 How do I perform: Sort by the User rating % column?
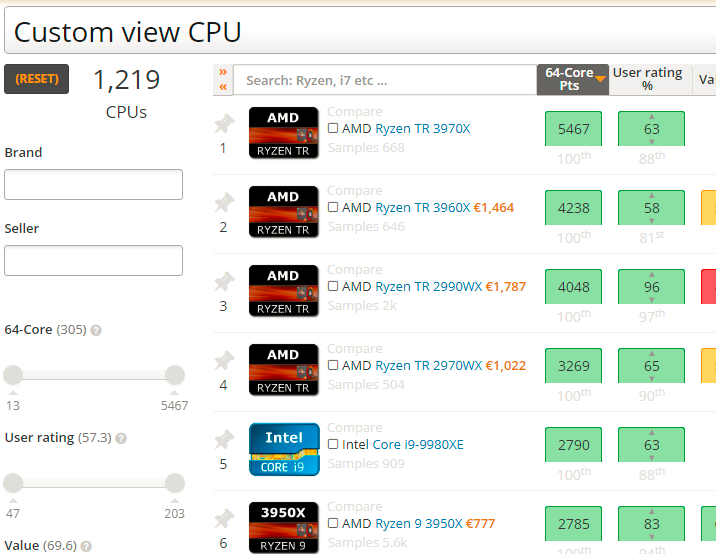tap(650, 79)
